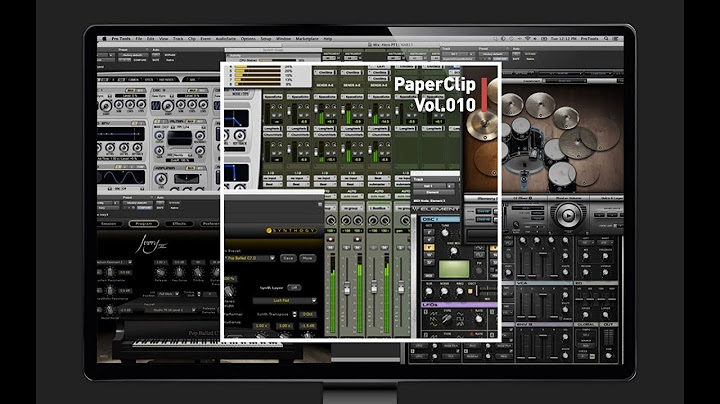Viewport: 720px width, 404px height.
Task: Click the Tune knob in OSC 1
Action: tap(445, 234)
